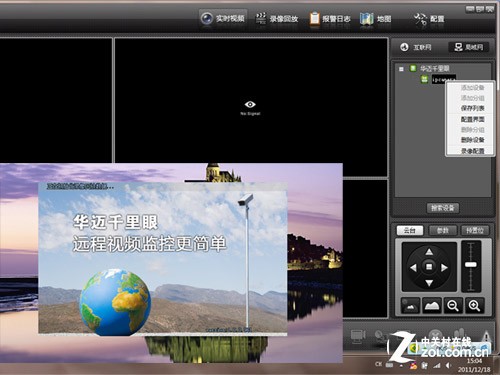The height and width of the screenshot is (375, 500).
Task: Click the zoom out magnifier icon
Action: (x=453, y=306)
